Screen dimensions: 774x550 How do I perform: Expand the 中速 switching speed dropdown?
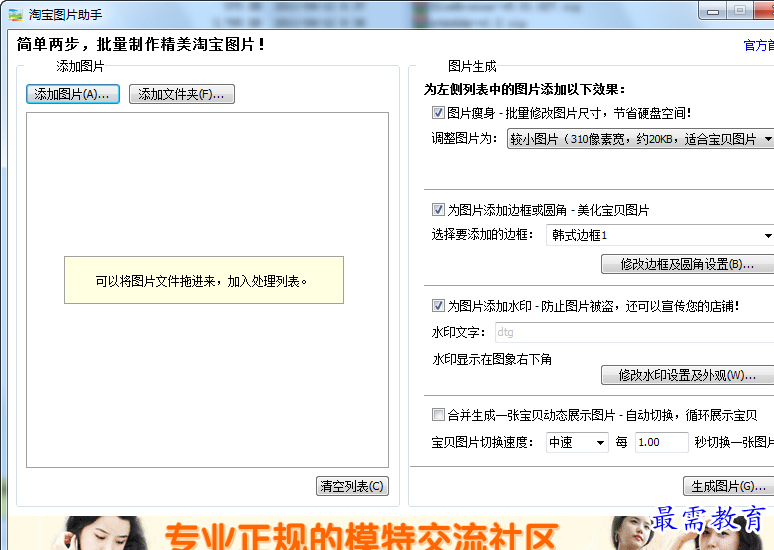tap(577, 442)
